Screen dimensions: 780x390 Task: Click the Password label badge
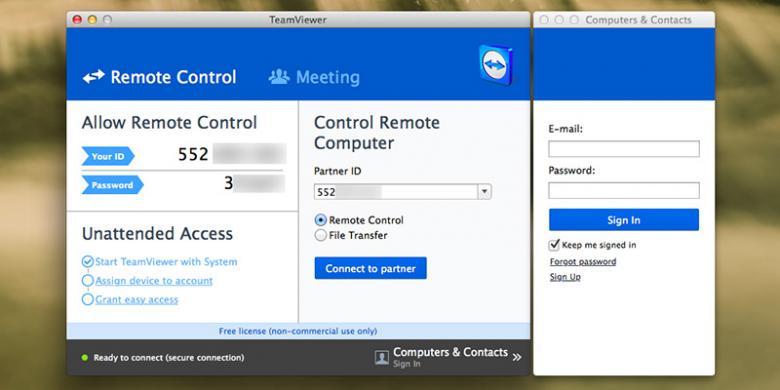112,185
